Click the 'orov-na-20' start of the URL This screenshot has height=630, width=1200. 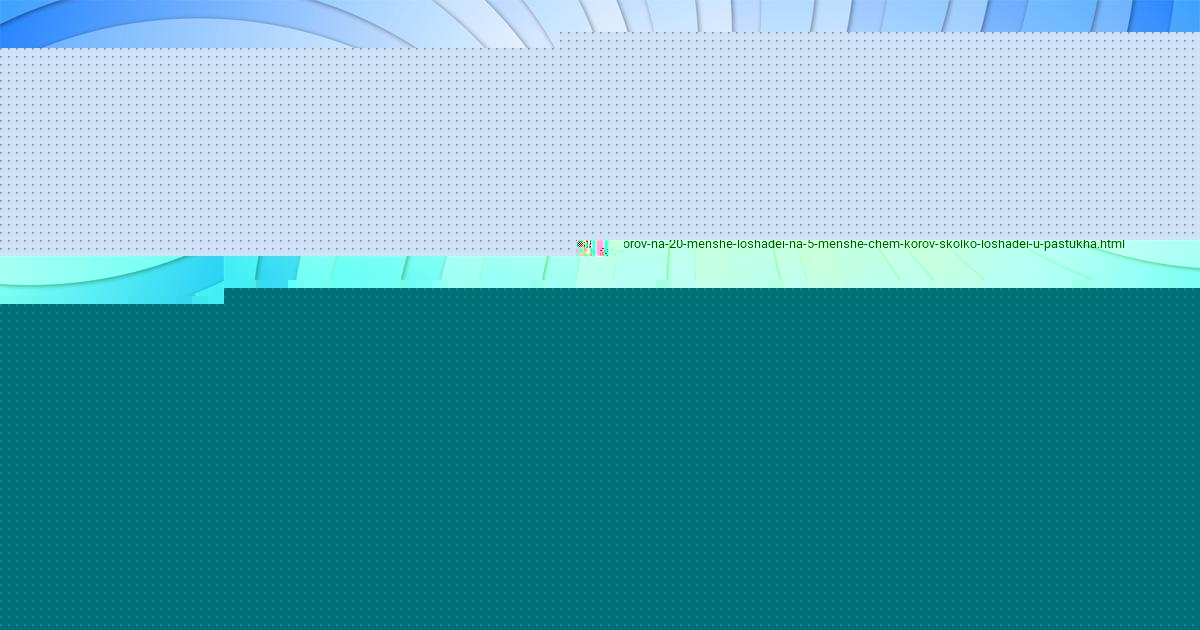pos(654,244)
